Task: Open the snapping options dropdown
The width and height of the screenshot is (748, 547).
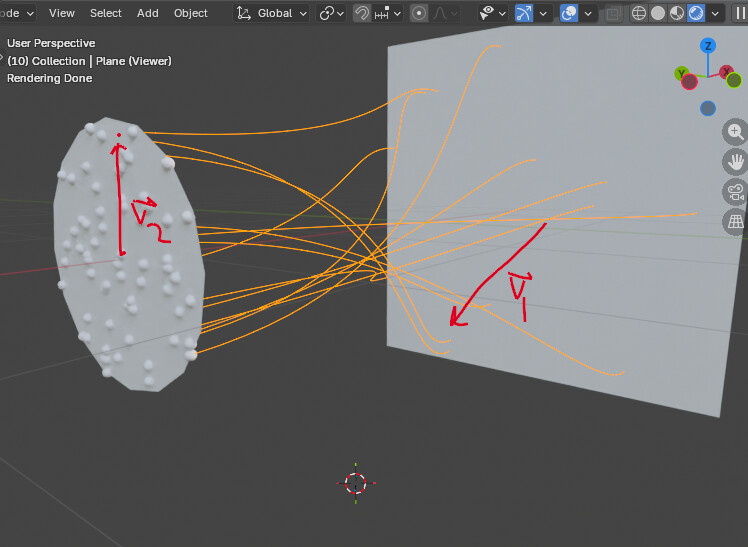Action: tap(387, 13)
